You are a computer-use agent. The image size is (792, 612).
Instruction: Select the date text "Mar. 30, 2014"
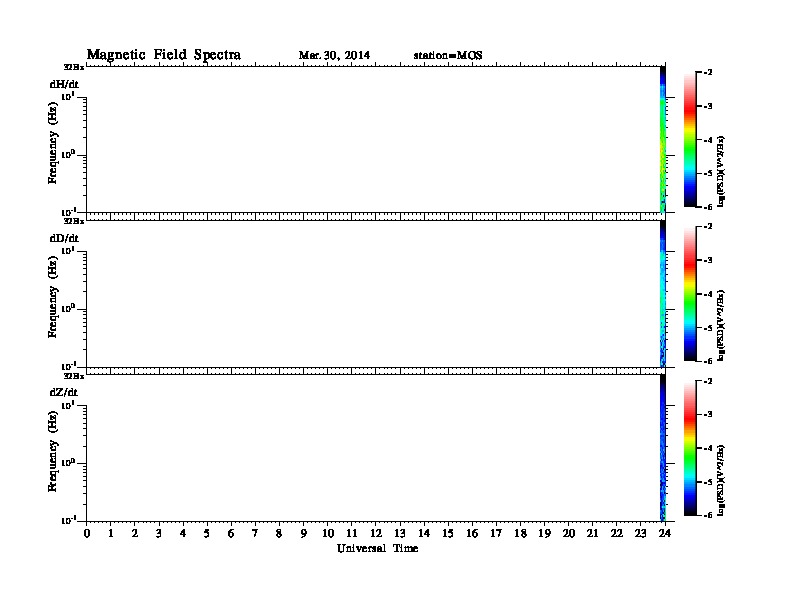click(x=334, y=55)
